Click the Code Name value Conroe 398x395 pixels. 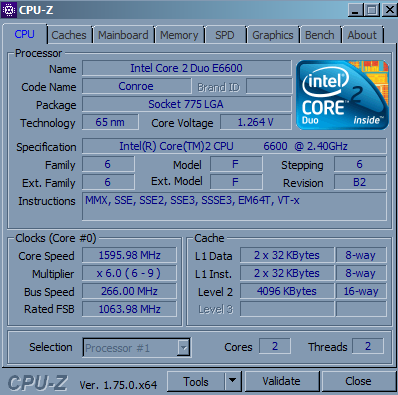(x=136, y=86)
